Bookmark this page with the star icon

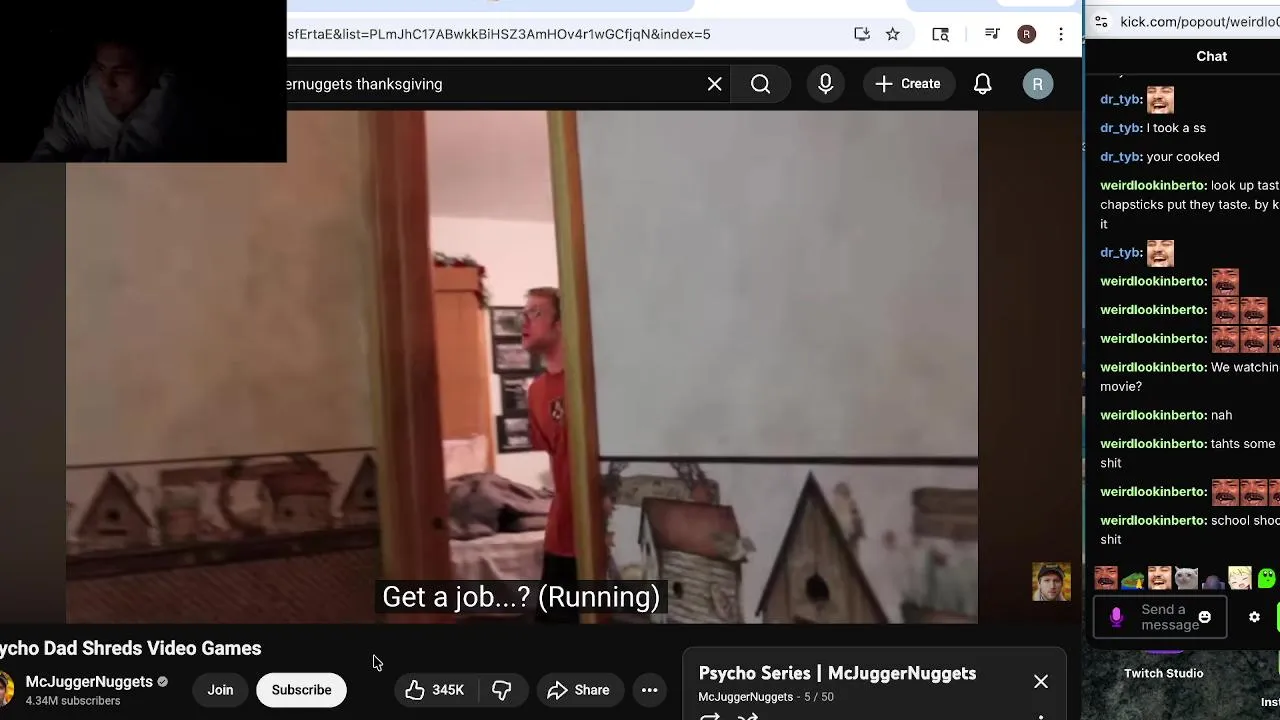[x=892, y=34]
